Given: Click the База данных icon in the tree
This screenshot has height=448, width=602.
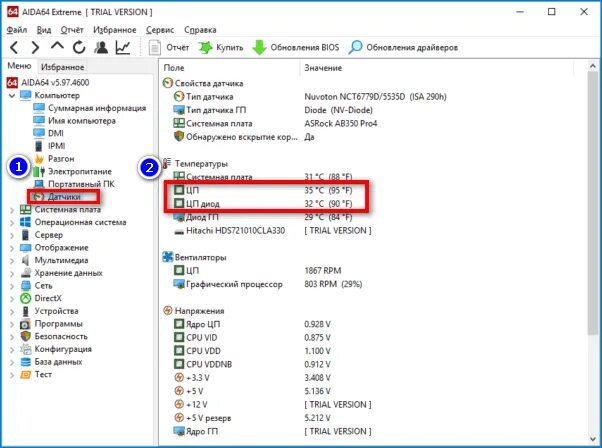Looking at the screenshot, I should coord(25,362).
